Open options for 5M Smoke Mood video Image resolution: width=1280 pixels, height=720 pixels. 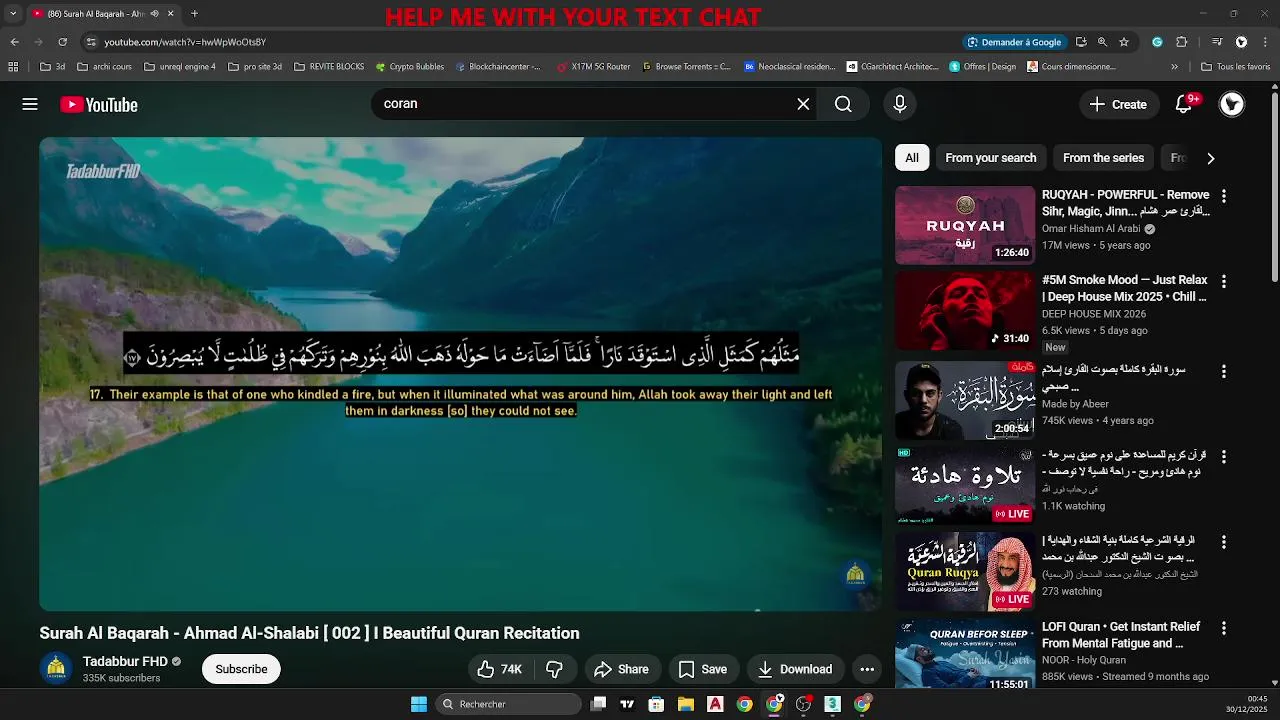tap(1223, 282)
